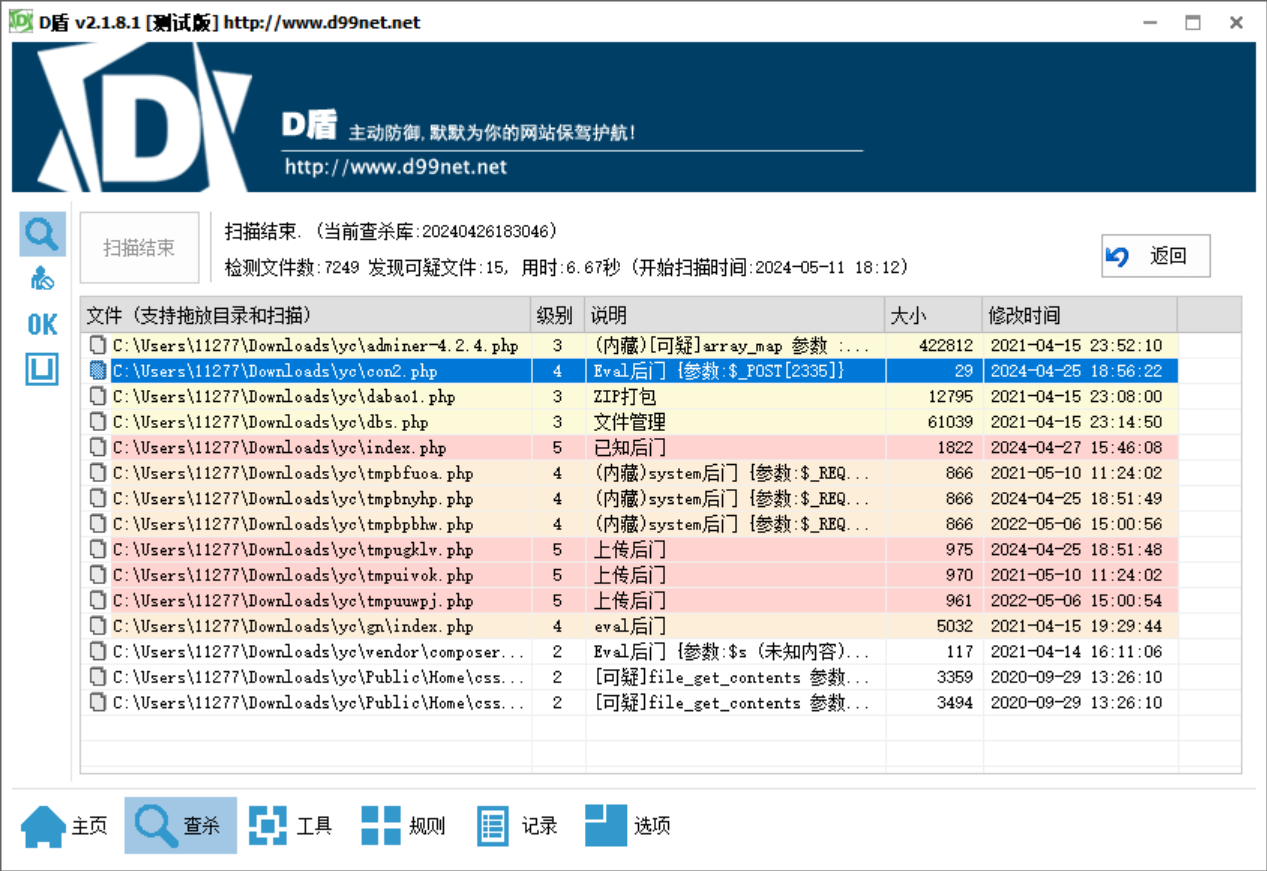Click size value 61039

tap(949, 422)
